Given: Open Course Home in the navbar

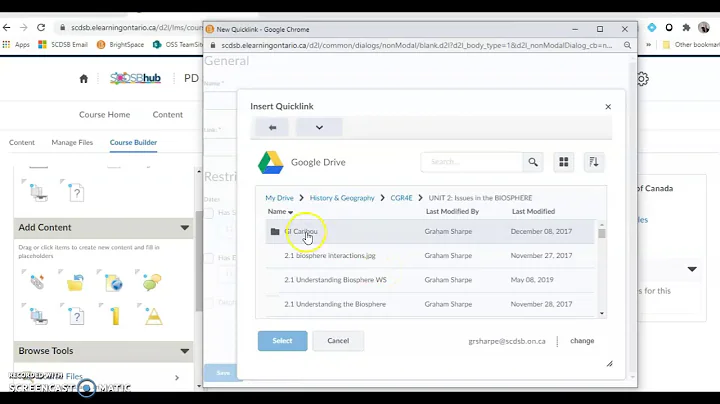Looking at the screenshot, I should [104, 114].
